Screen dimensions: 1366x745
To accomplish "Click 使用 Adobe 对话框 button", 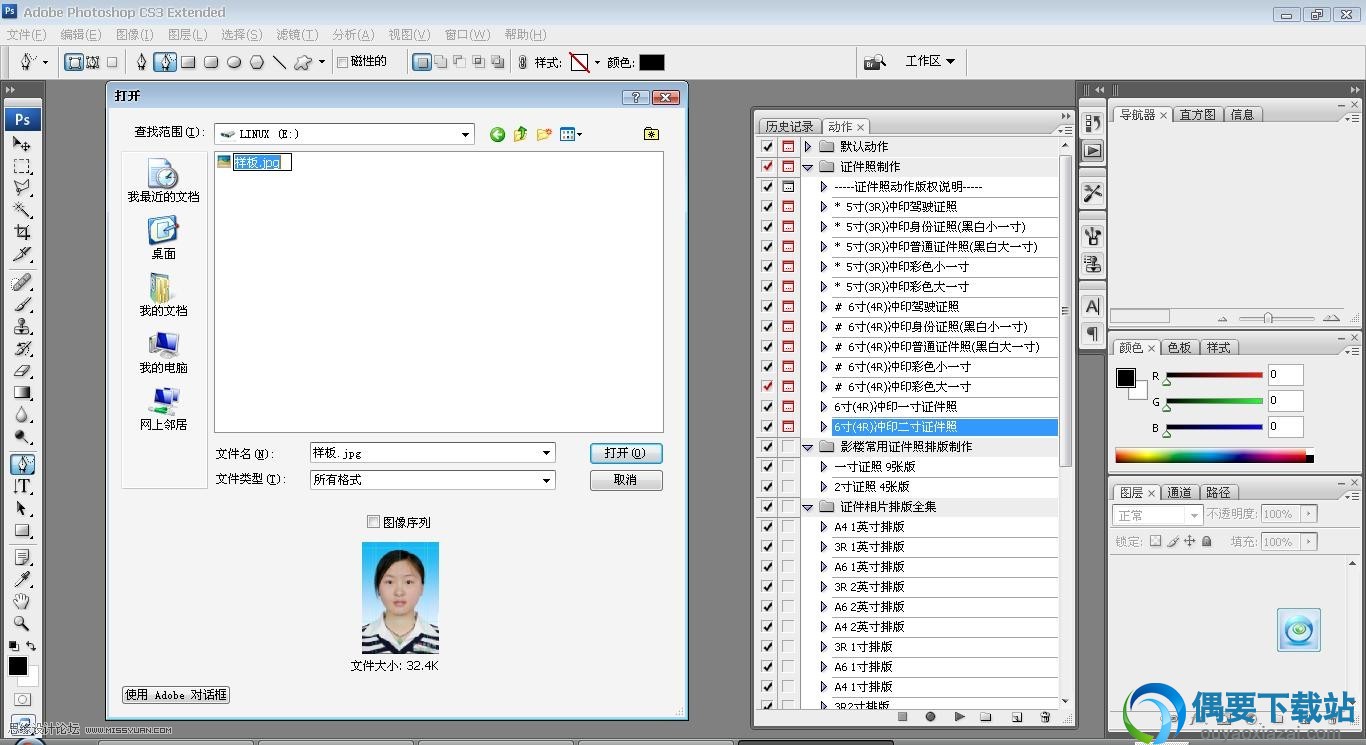I will (x=176, y=694).
